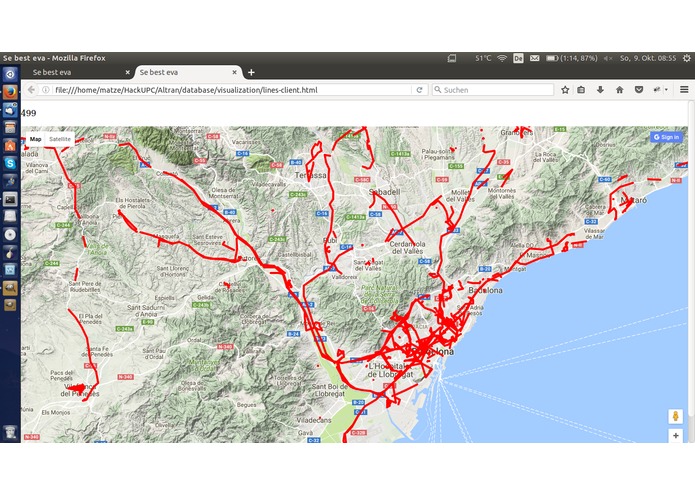Zoom in the map with plus

(x=675, y=436)
